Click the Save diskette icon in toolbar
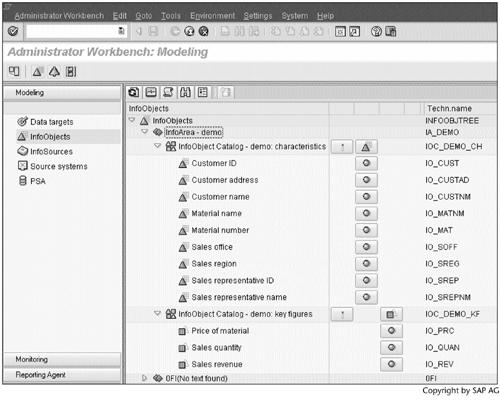 pos(153,31)
